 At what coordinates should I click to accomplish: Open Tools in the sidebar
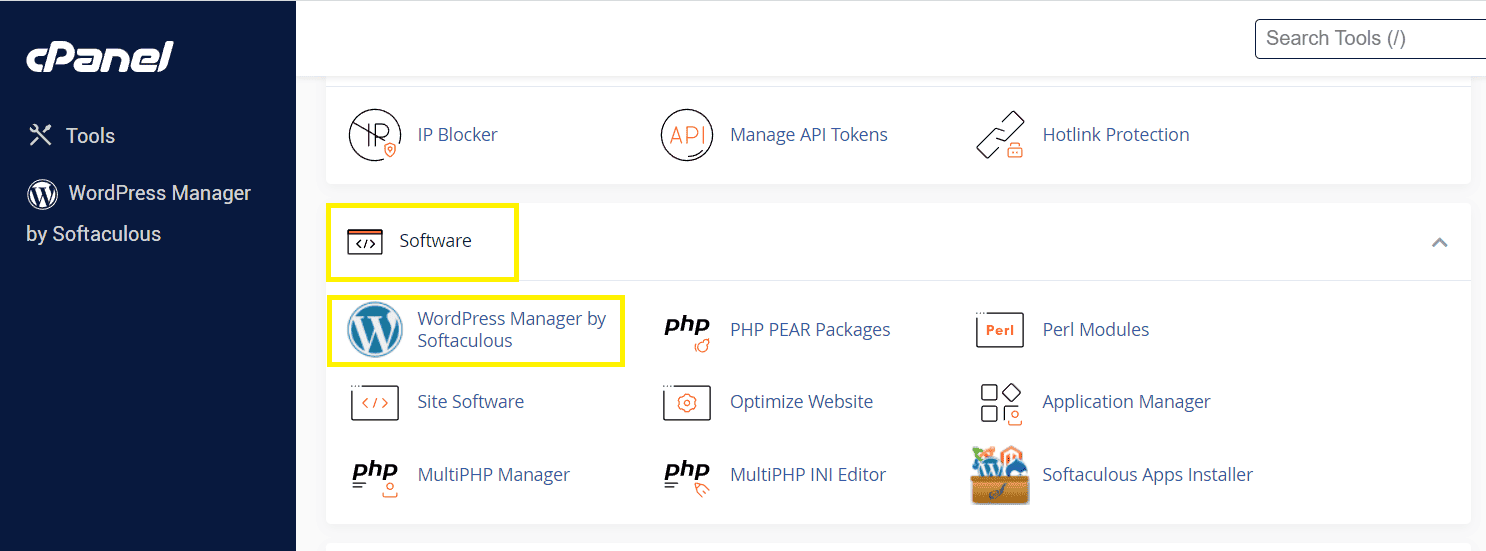coord(90,136)
